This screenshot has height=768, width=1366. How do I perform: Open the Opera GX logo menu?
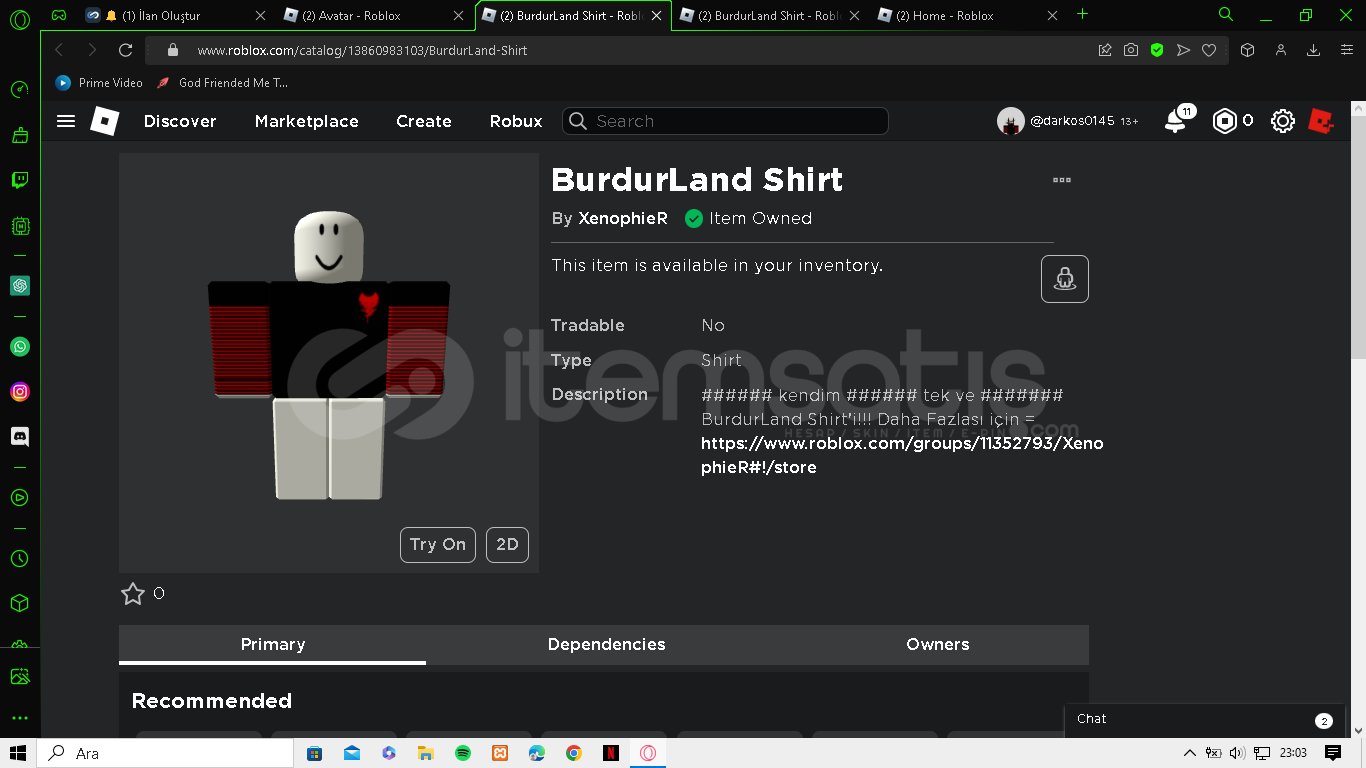pyautogui.click(x=19, y=17)
